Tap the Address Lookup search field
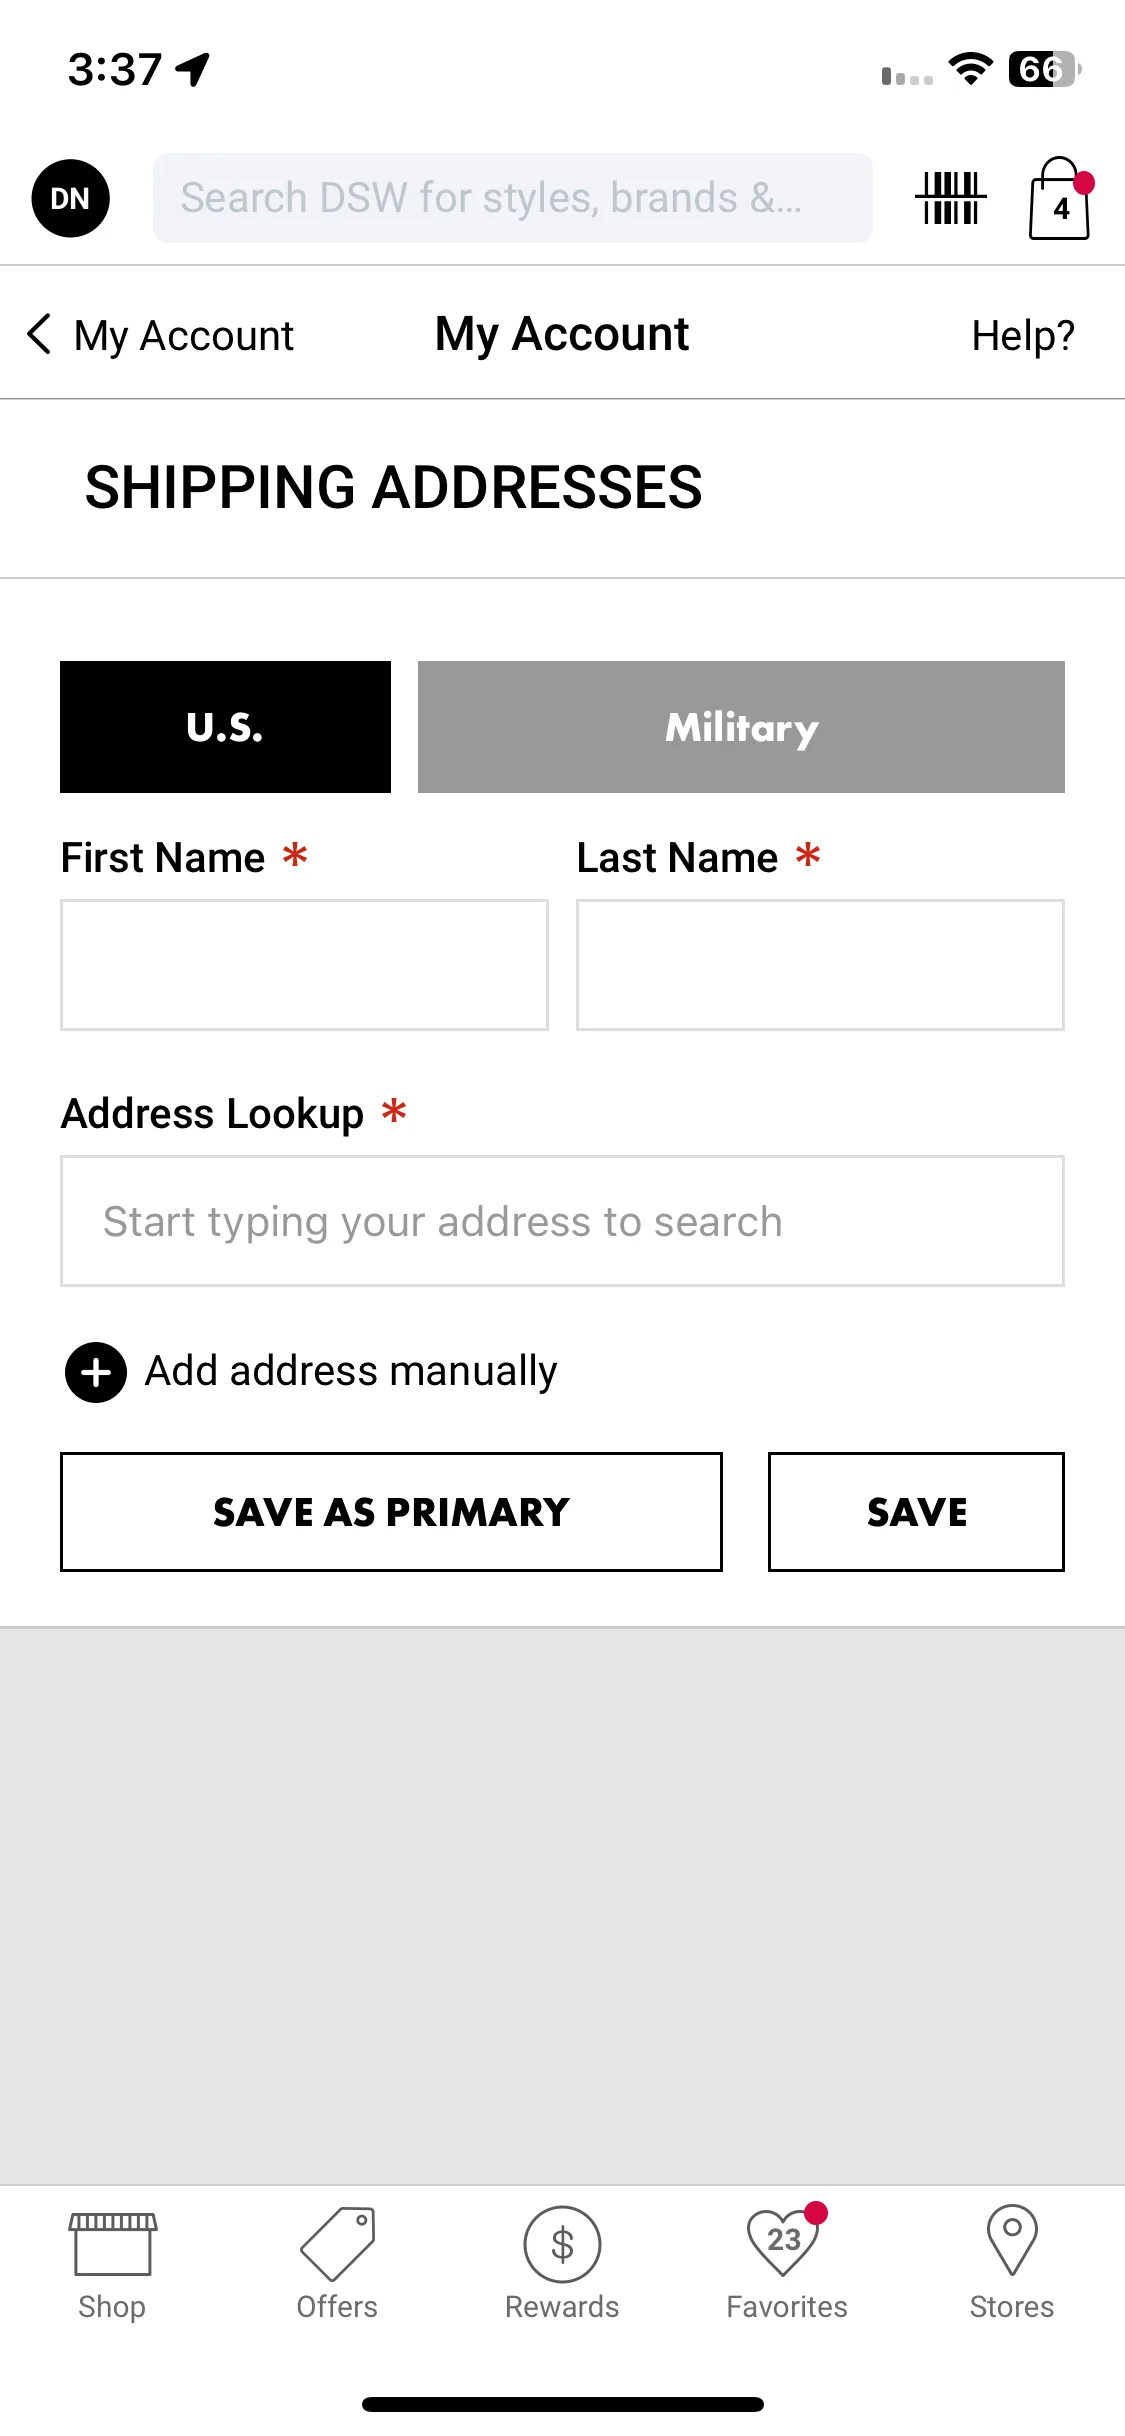This screenshot has width=1125, height=2436. pos(562,1221)
